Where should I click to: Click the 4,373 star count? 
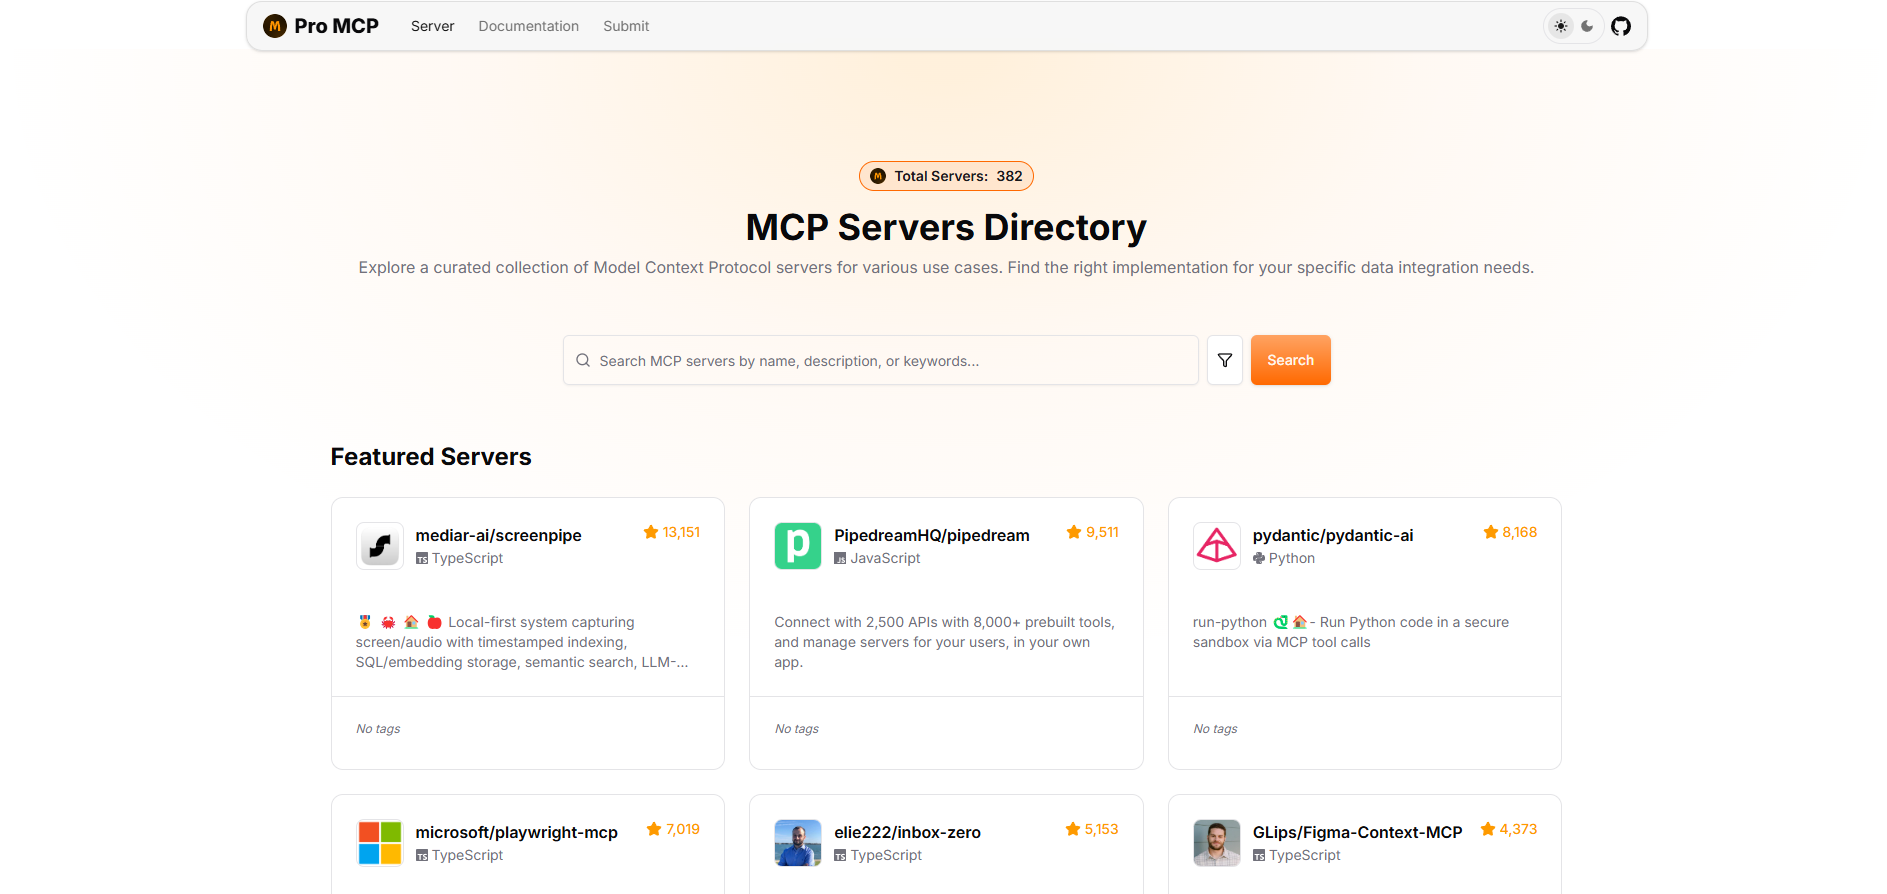[1518, 829]
